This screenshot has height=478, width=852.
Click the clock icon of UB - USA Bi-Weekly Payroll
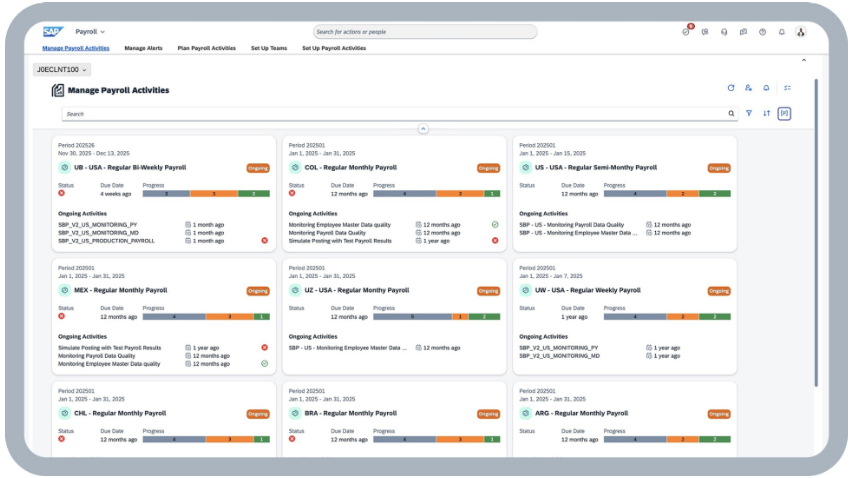(64, 167)
